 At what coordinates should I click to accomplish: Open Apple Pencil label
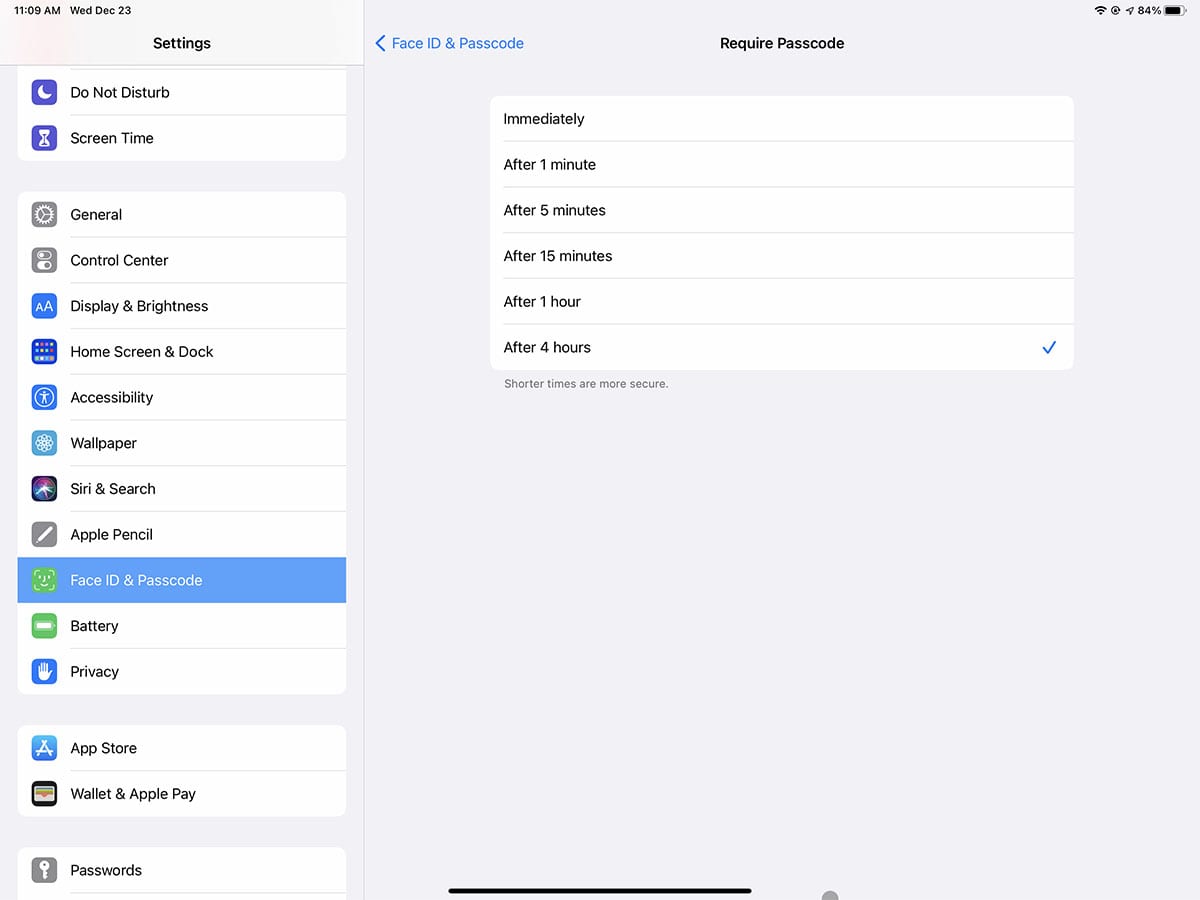[111, 535]
